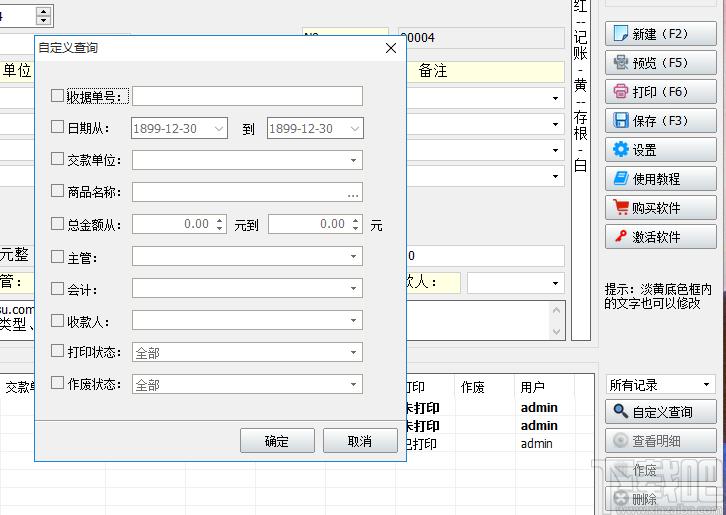
Task: Expand the 主管 combo box
Action: pos(353,256)
